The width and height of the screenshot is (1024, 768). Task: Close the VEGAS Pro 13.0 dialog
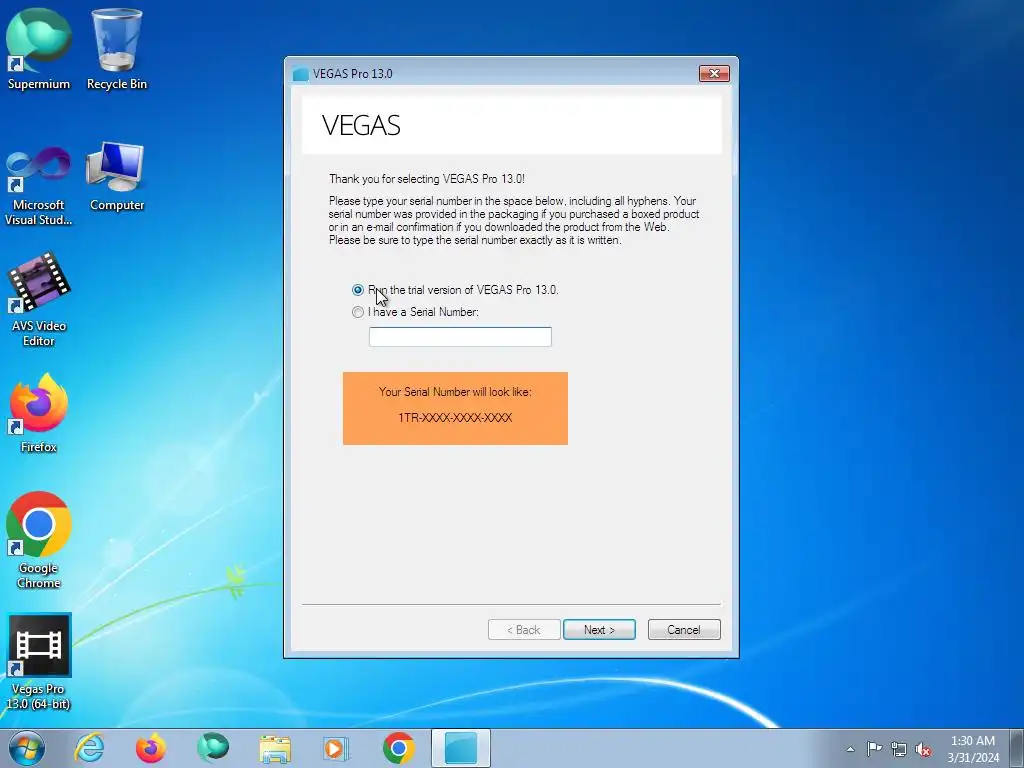pyautogui.click(x=714, y=73)
